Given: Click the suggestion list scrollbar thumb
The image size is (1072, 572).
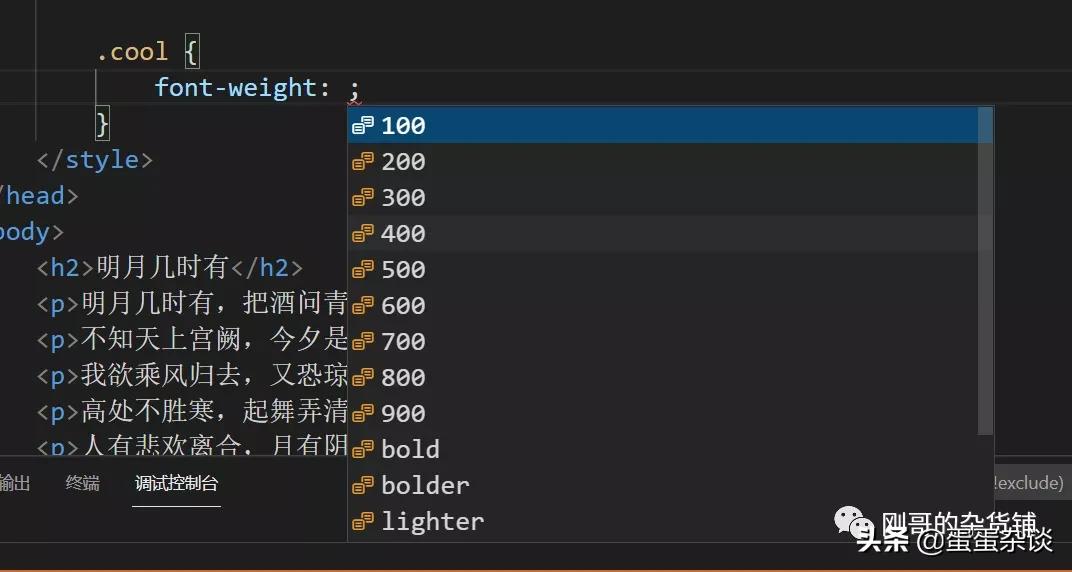Looking at the screenshot, I should tap(985, 270).
